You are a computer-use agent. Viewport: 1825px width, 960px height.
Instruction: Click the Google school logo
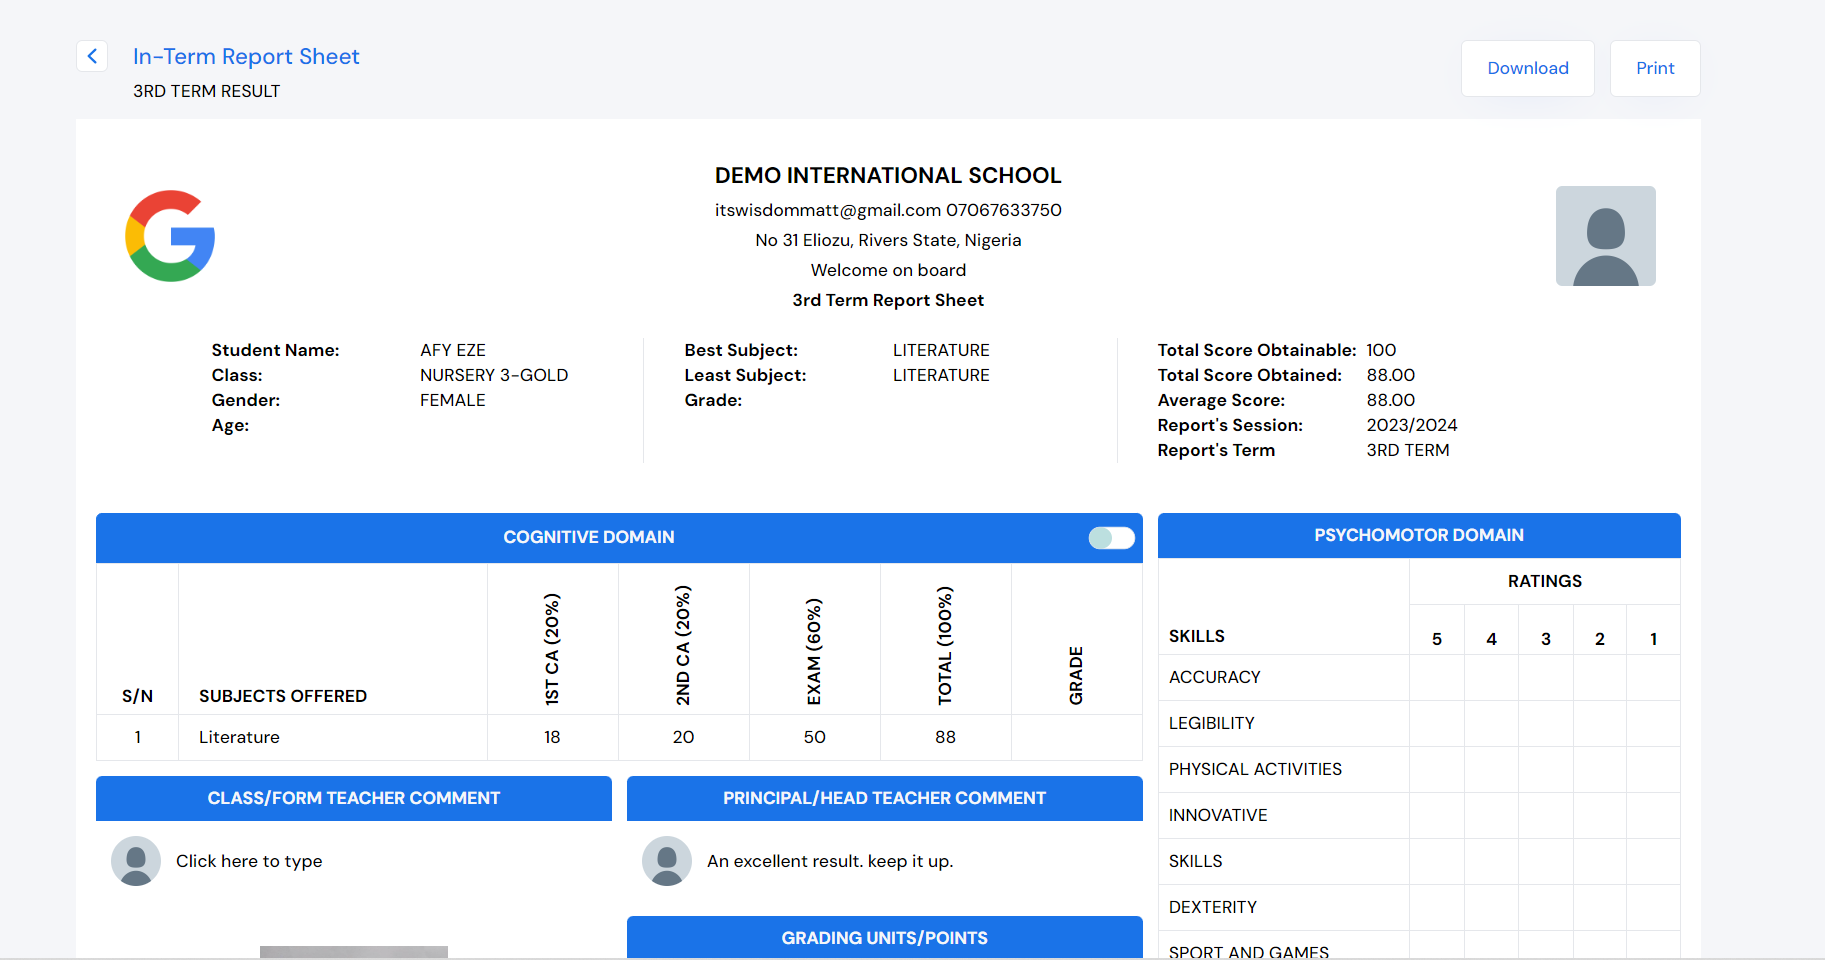tap(170, 236)
